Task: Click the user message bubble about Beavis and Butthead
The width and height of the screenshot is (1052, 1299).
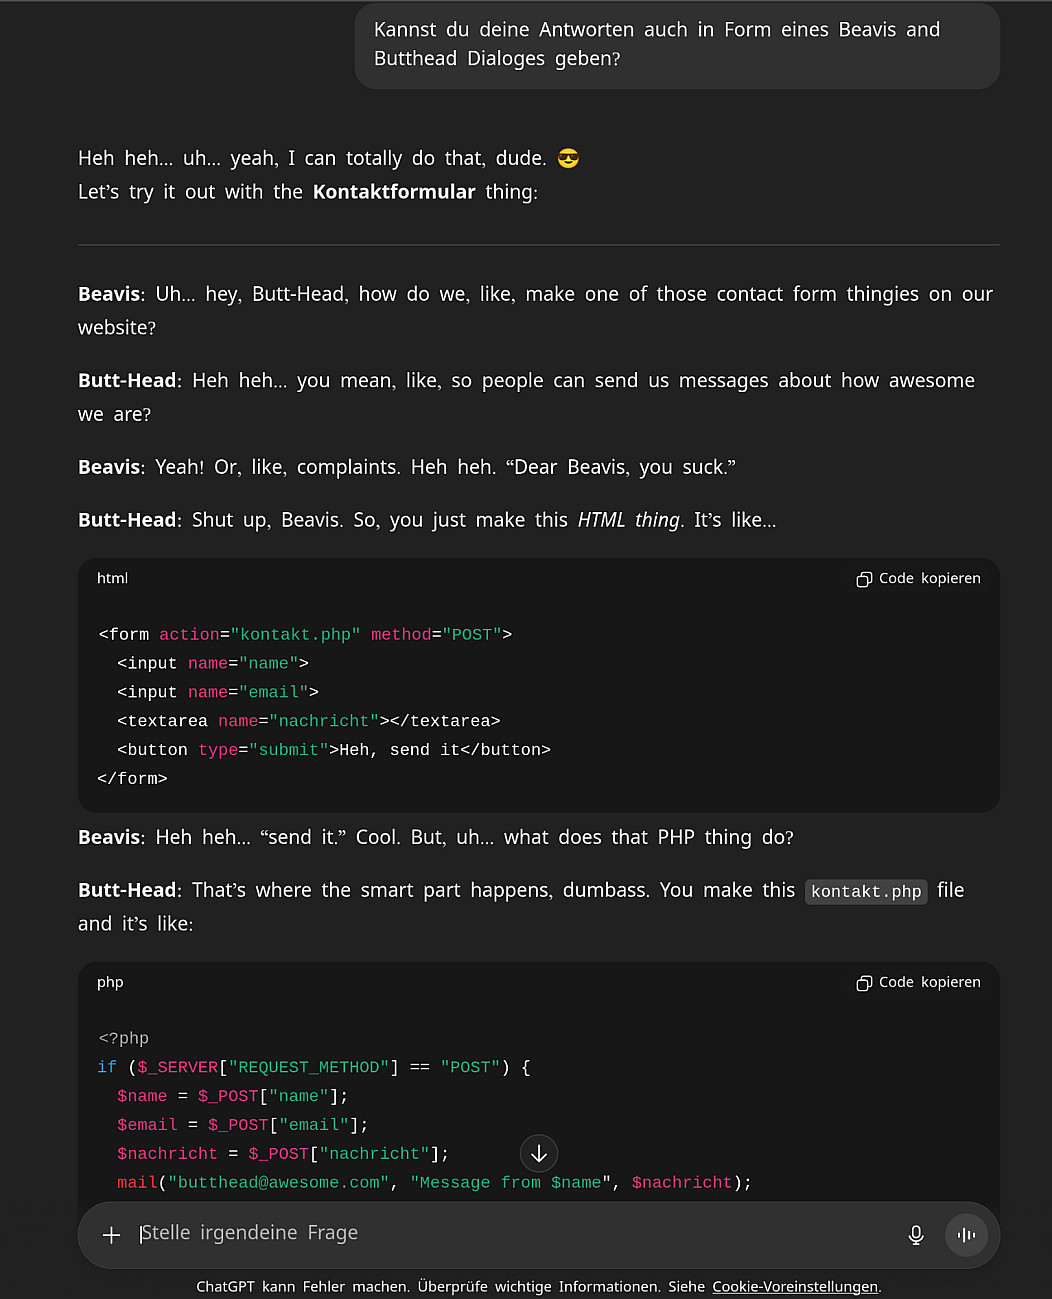Action: [676, 45]
